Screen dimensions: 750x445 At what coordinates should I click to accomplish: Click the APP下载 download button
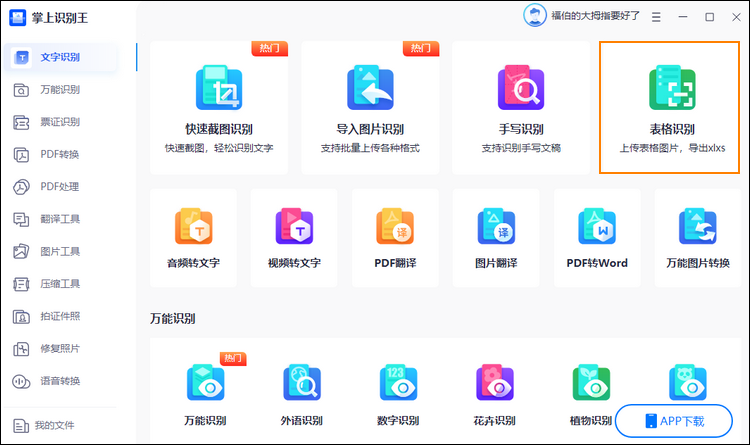pyautogui.click(x=674, y=421)
